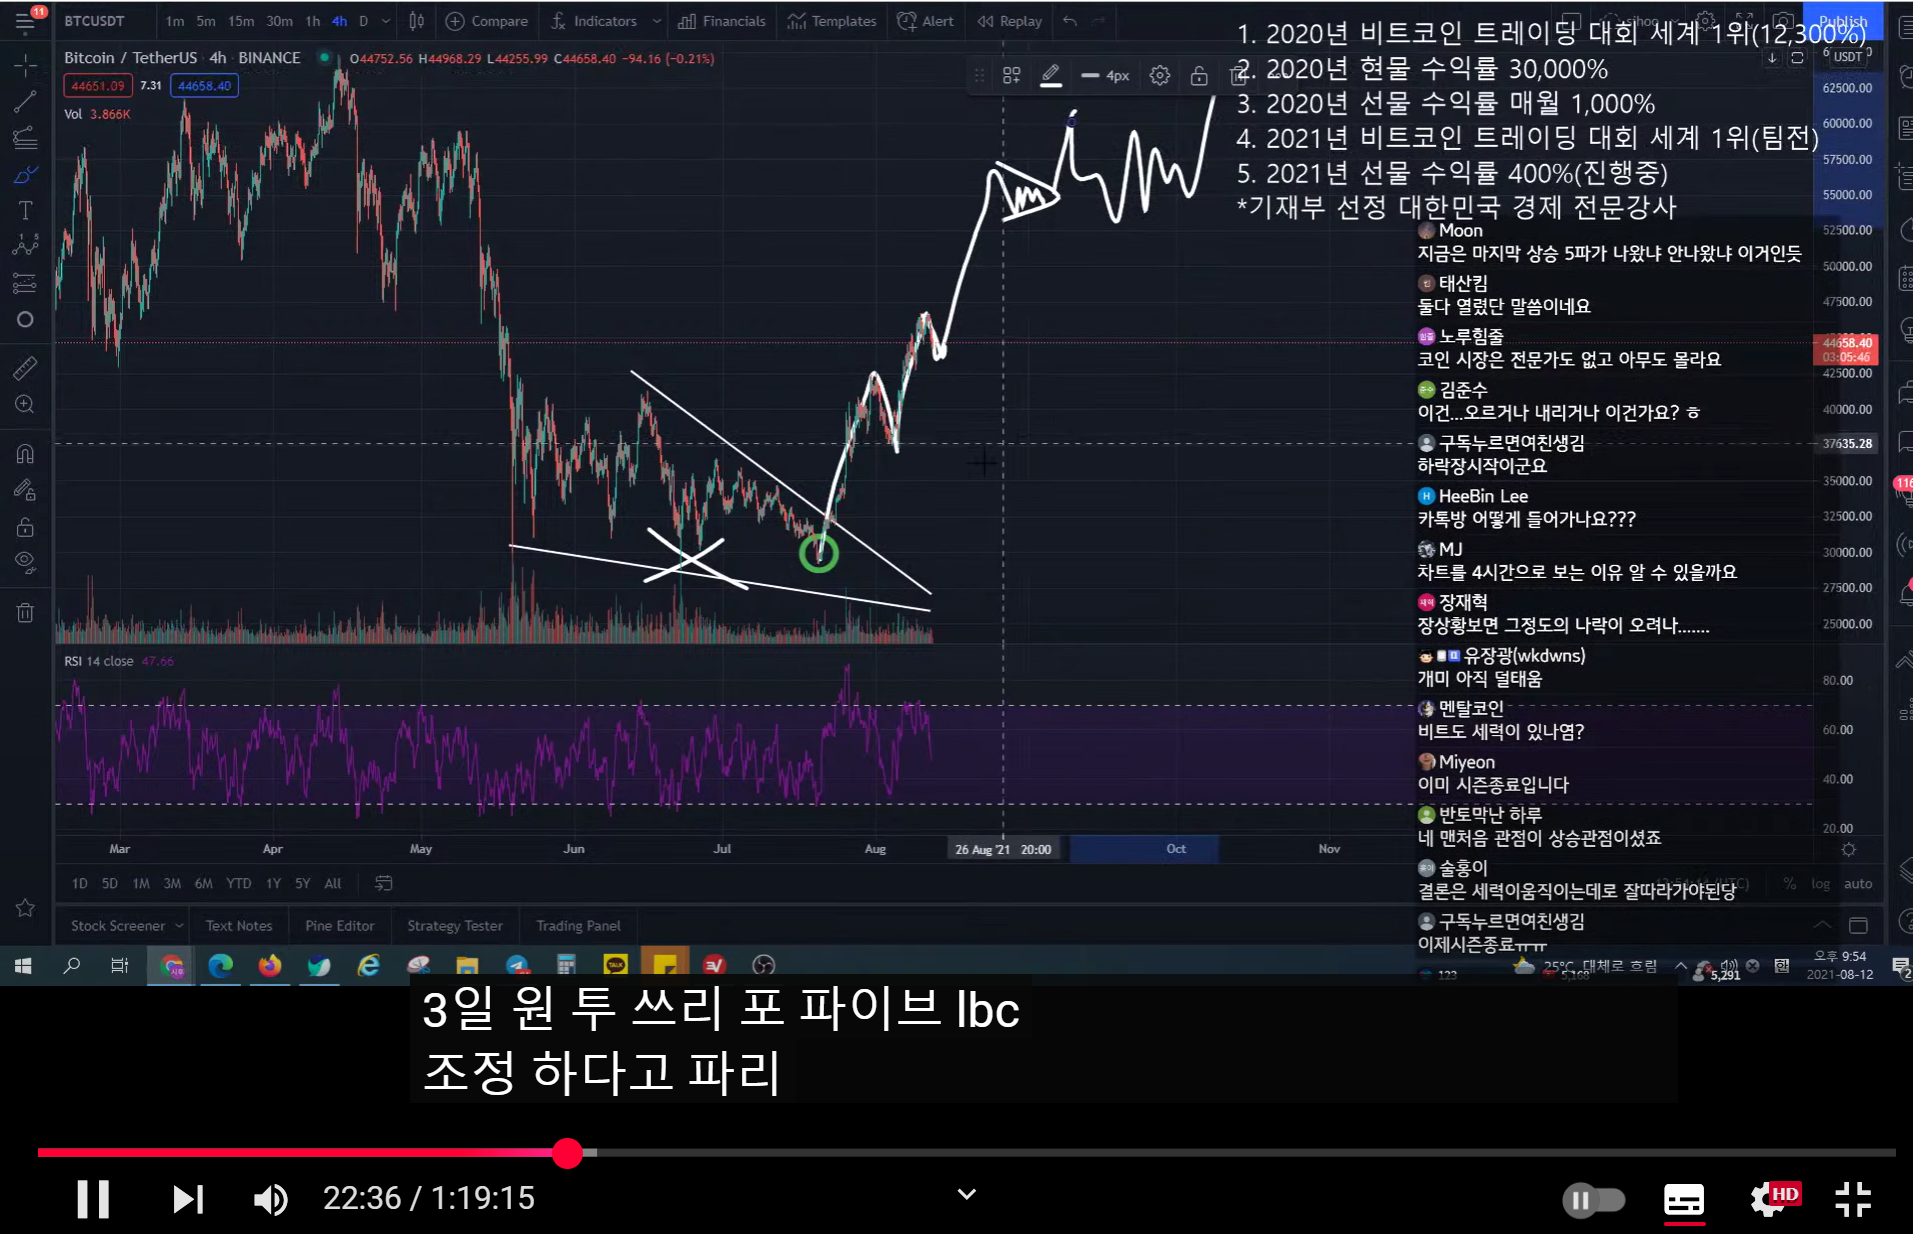Toggle magnet mode in drawing toolbar
The image size is (1913, 1234).
[25, 454]
